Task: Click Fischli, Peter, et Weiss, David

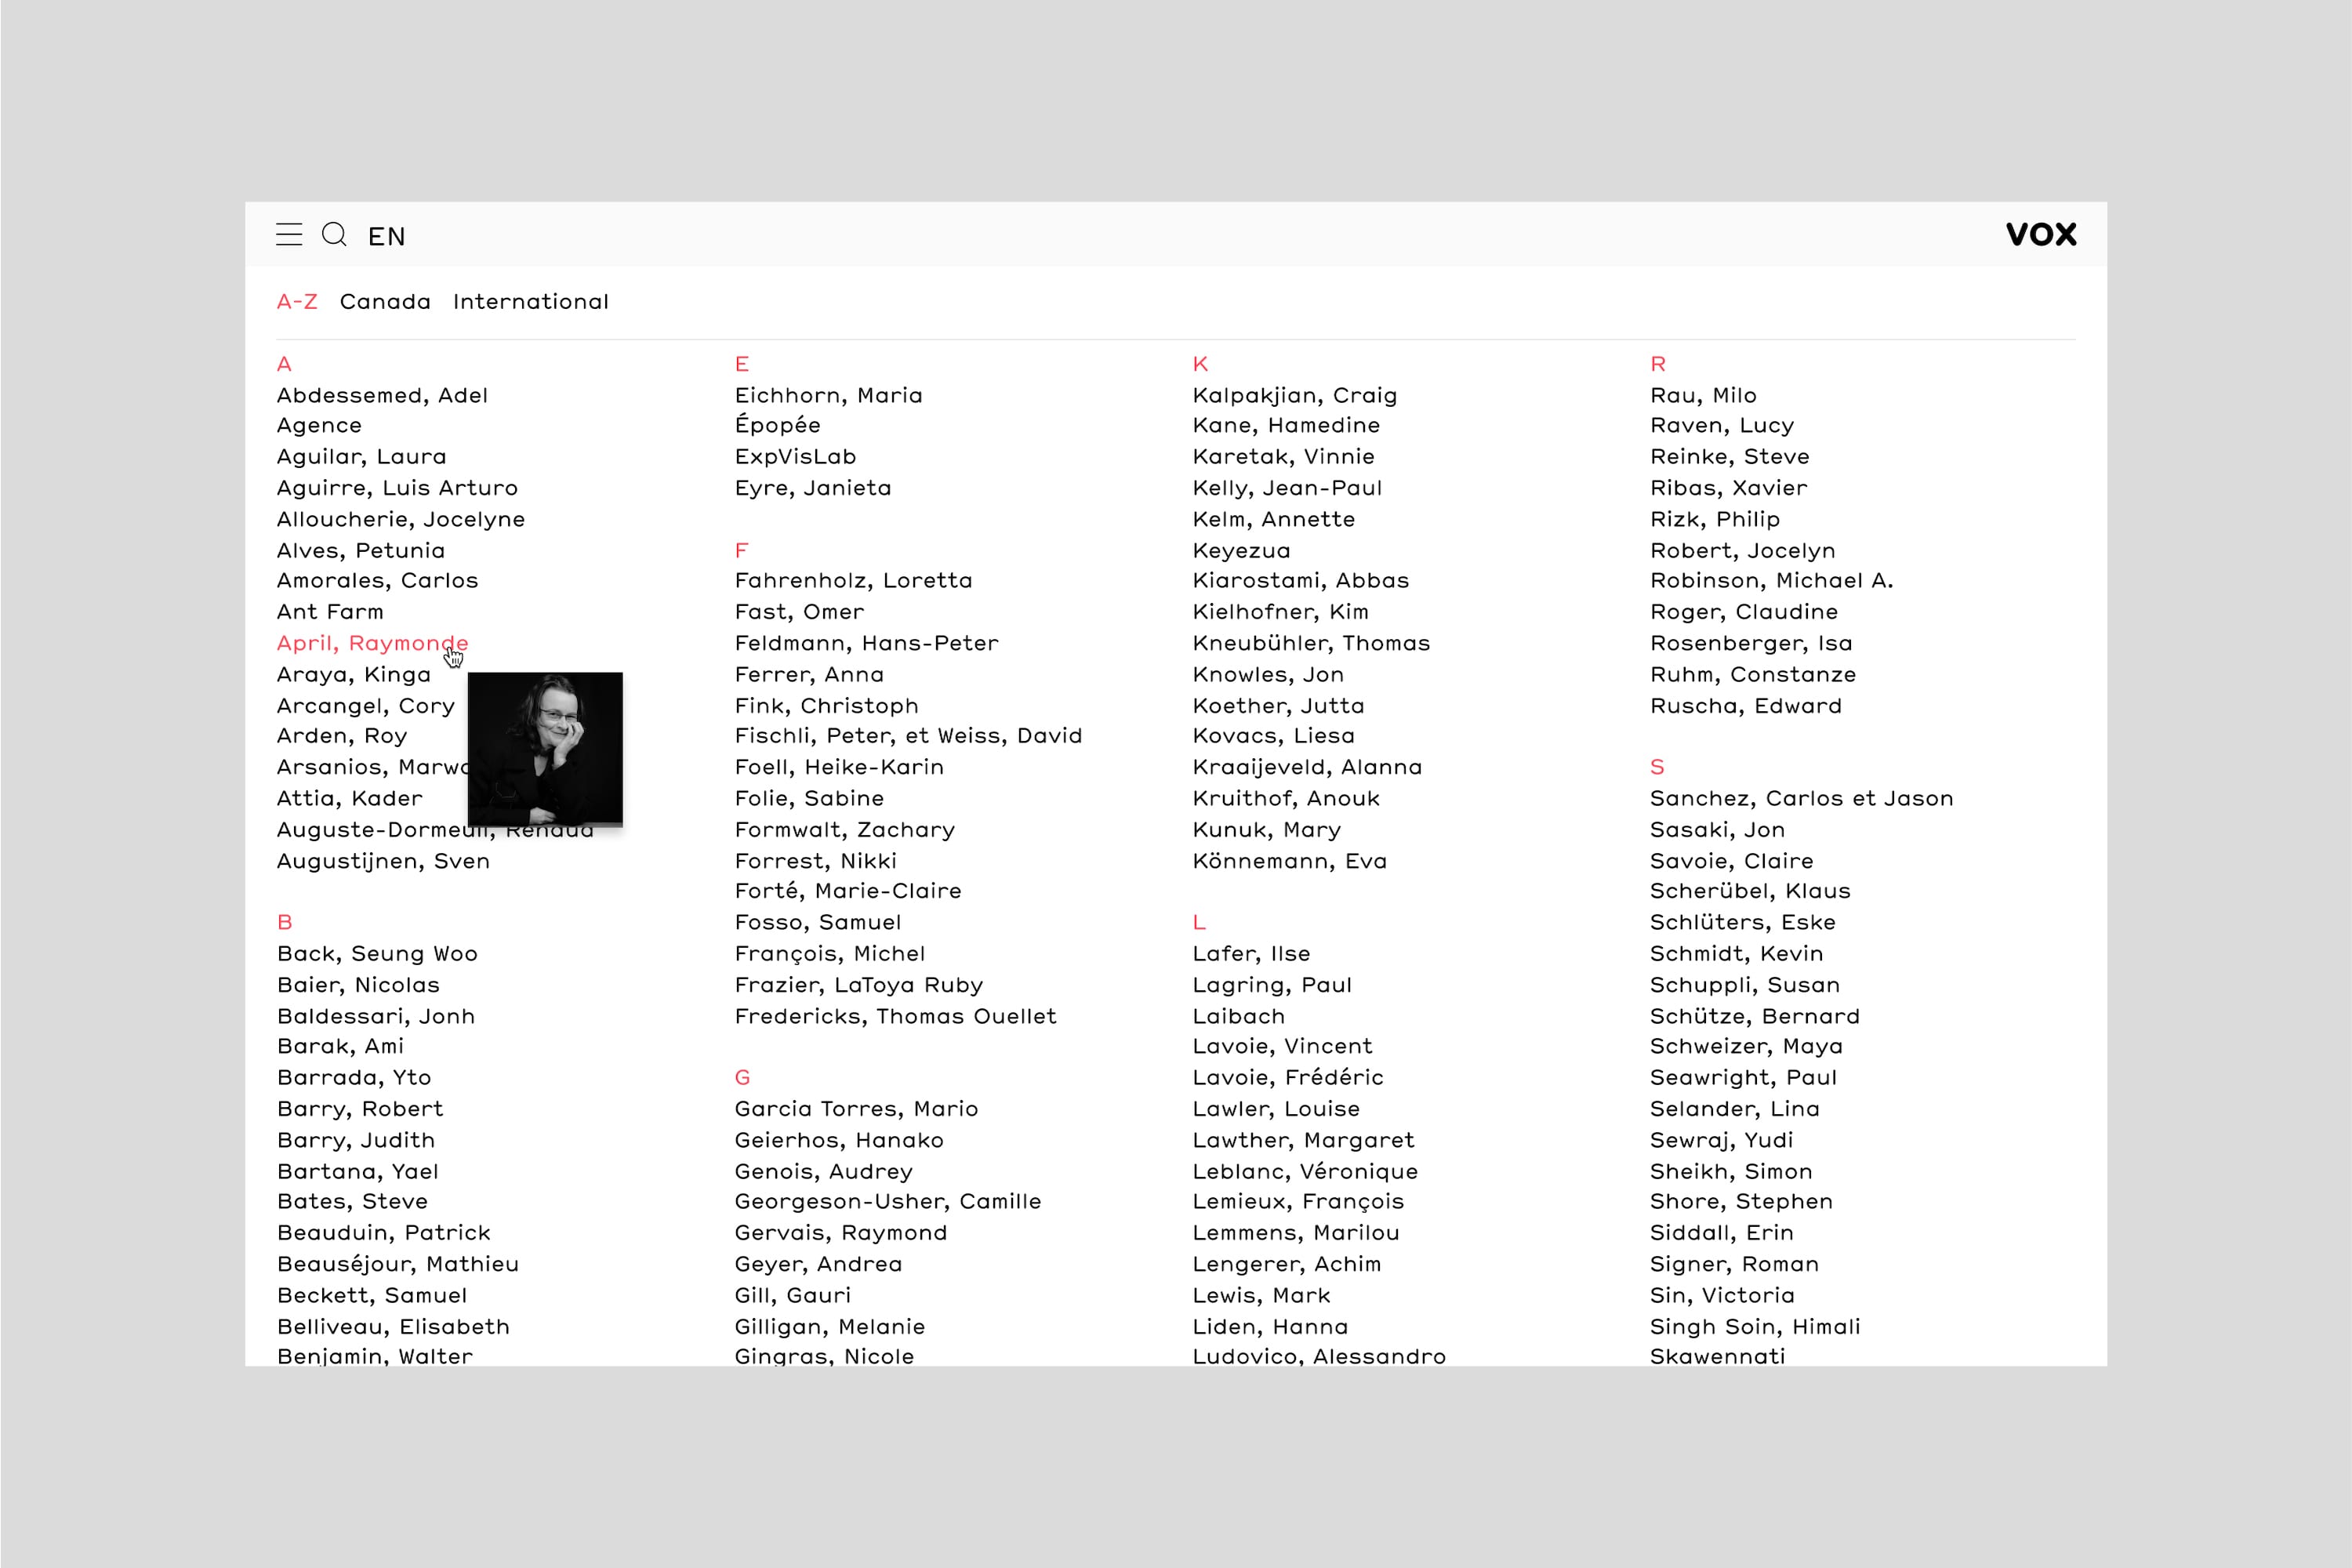Action: pyautogui.click(x=908, y=736)
